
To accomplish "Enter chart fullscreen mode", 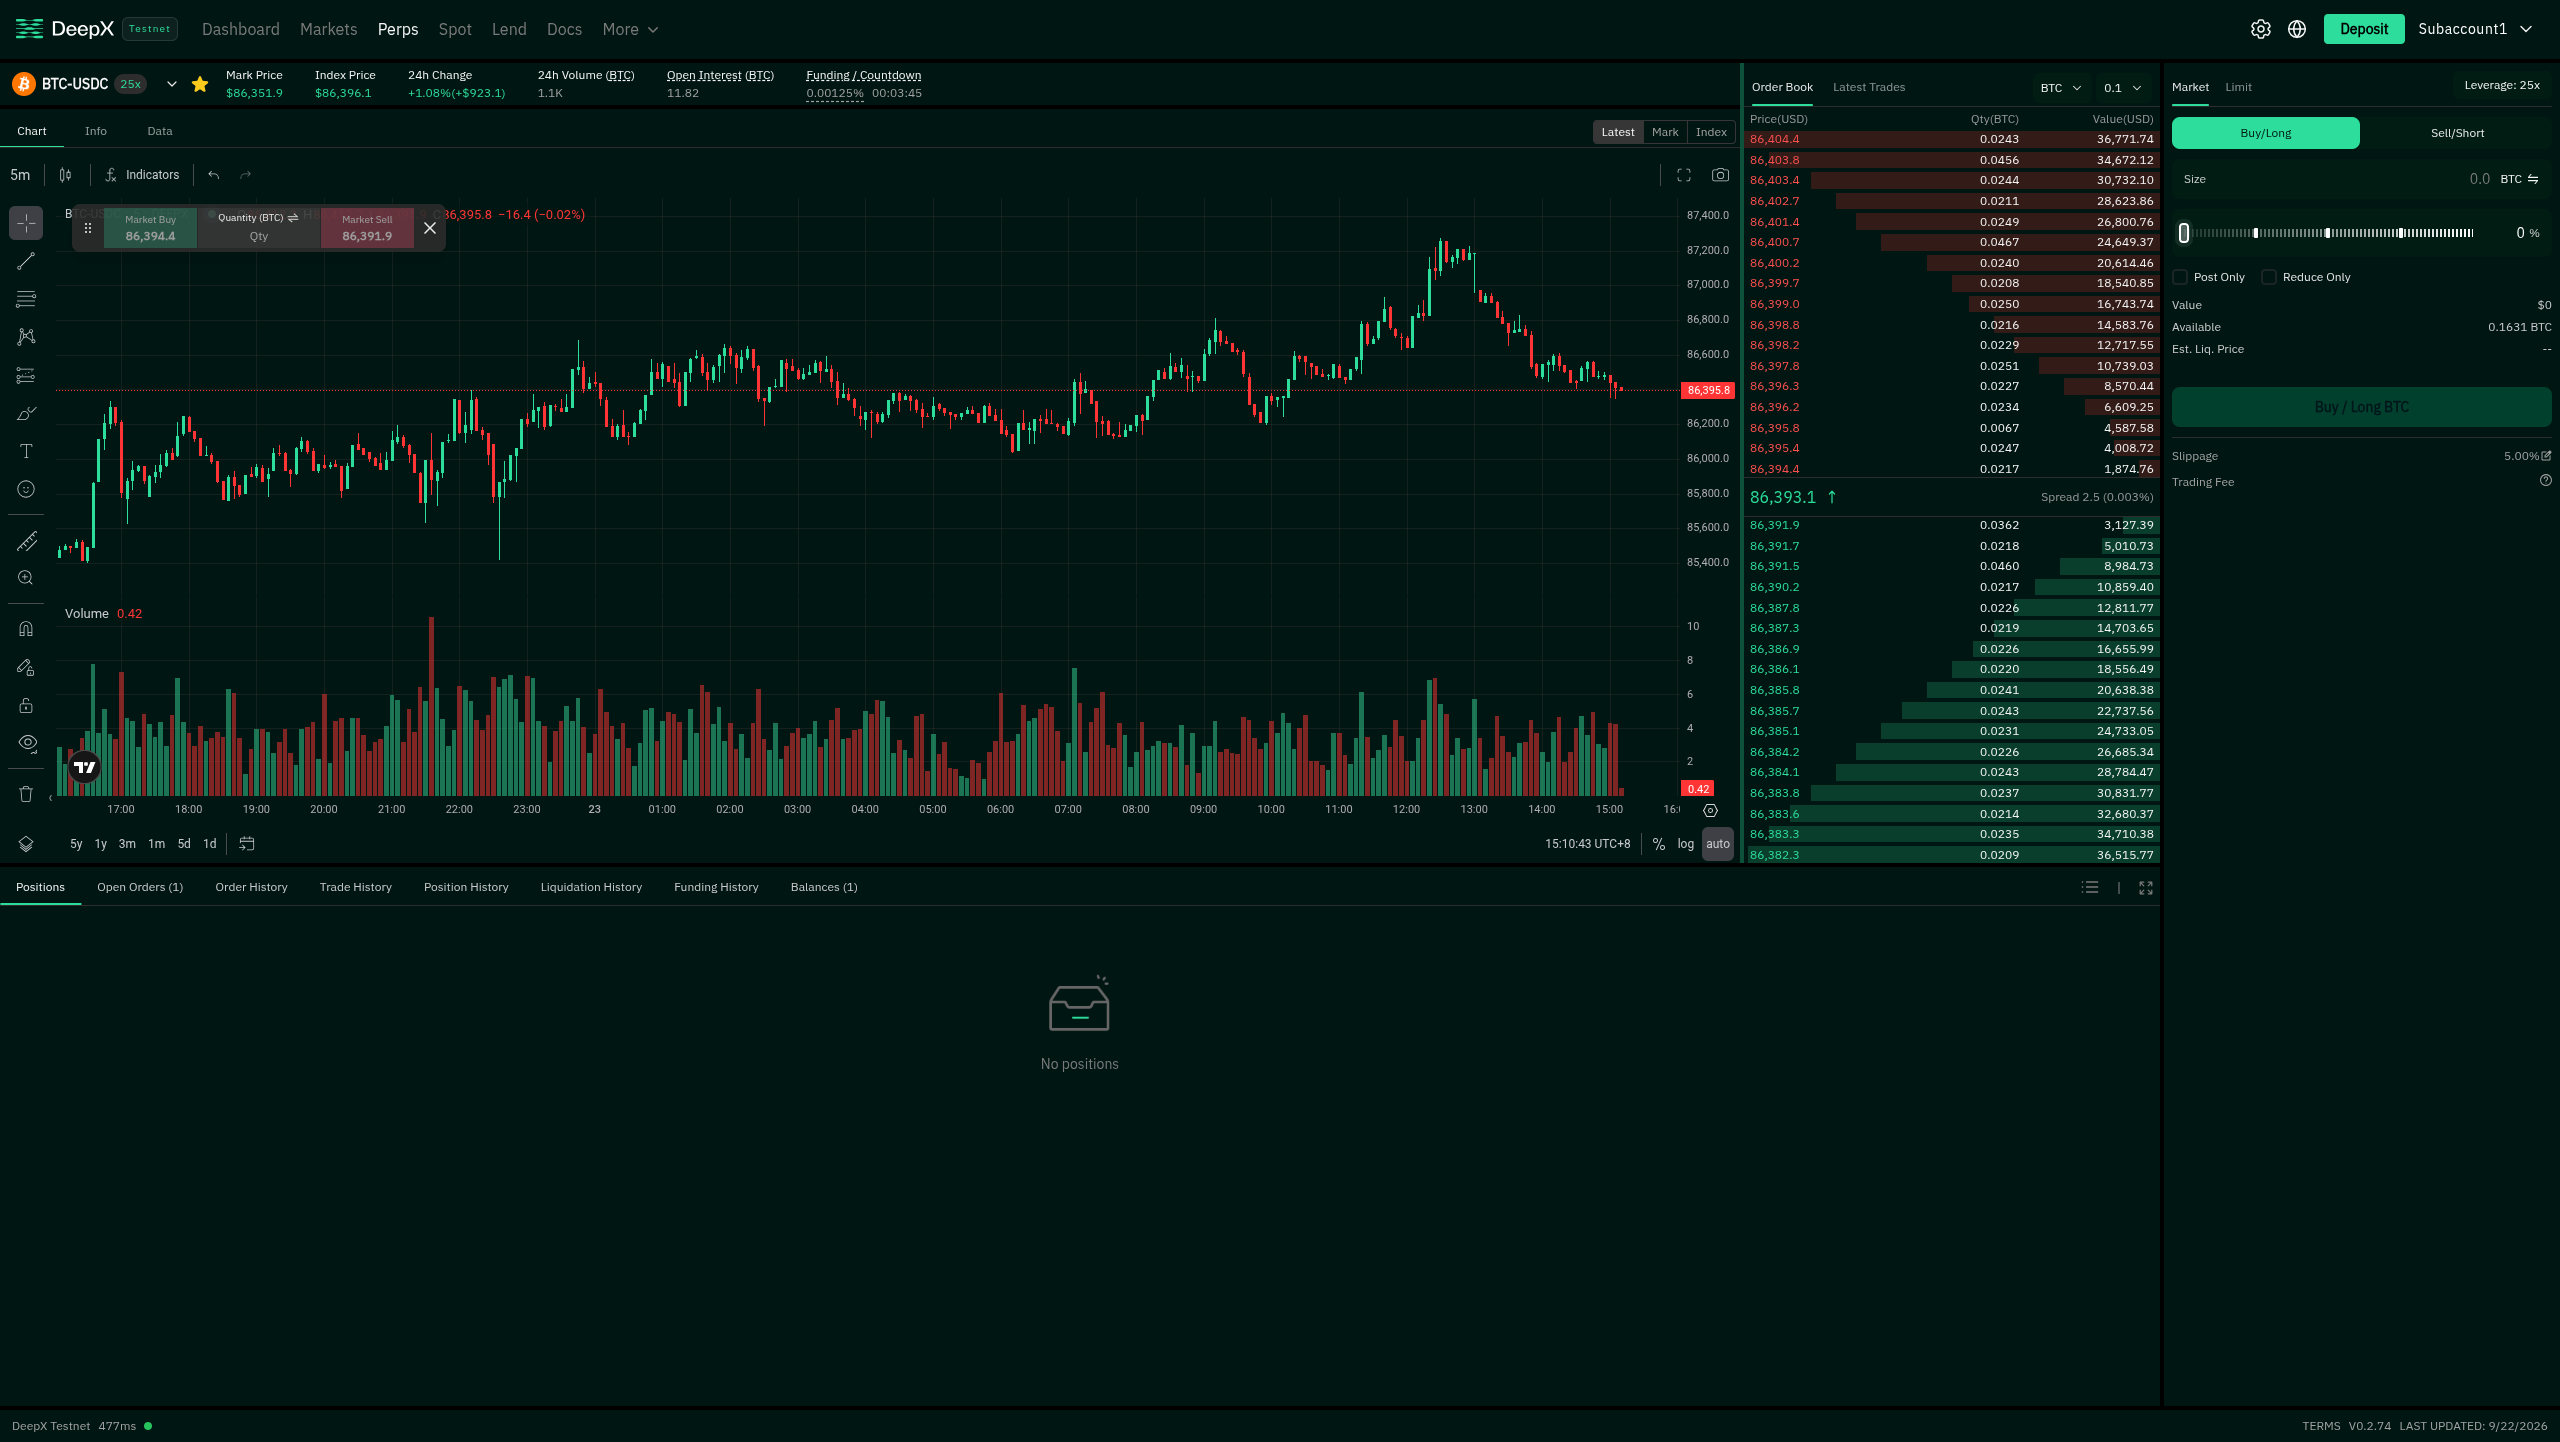I will (x=1684, y=175).
